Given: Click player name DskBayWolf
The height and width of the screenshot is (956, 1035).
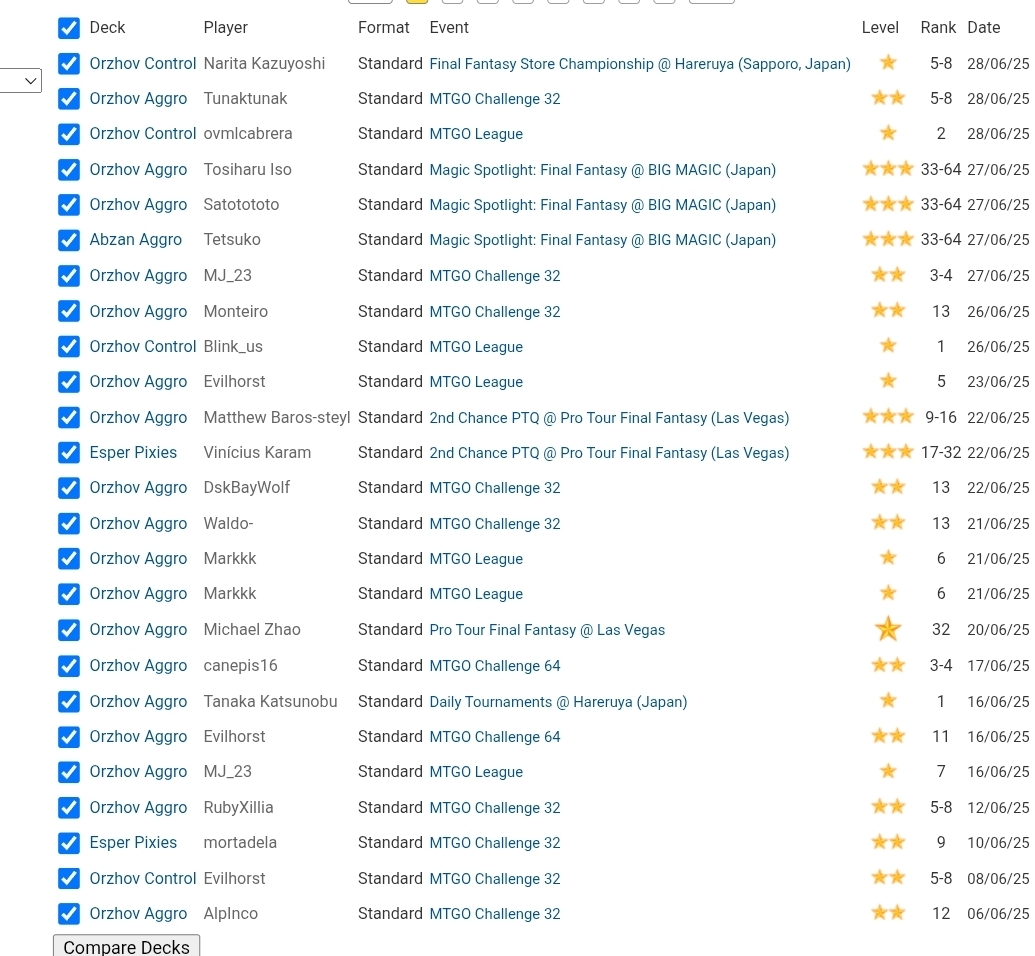Looking at the screenshot, I should (x=246, y=488).
